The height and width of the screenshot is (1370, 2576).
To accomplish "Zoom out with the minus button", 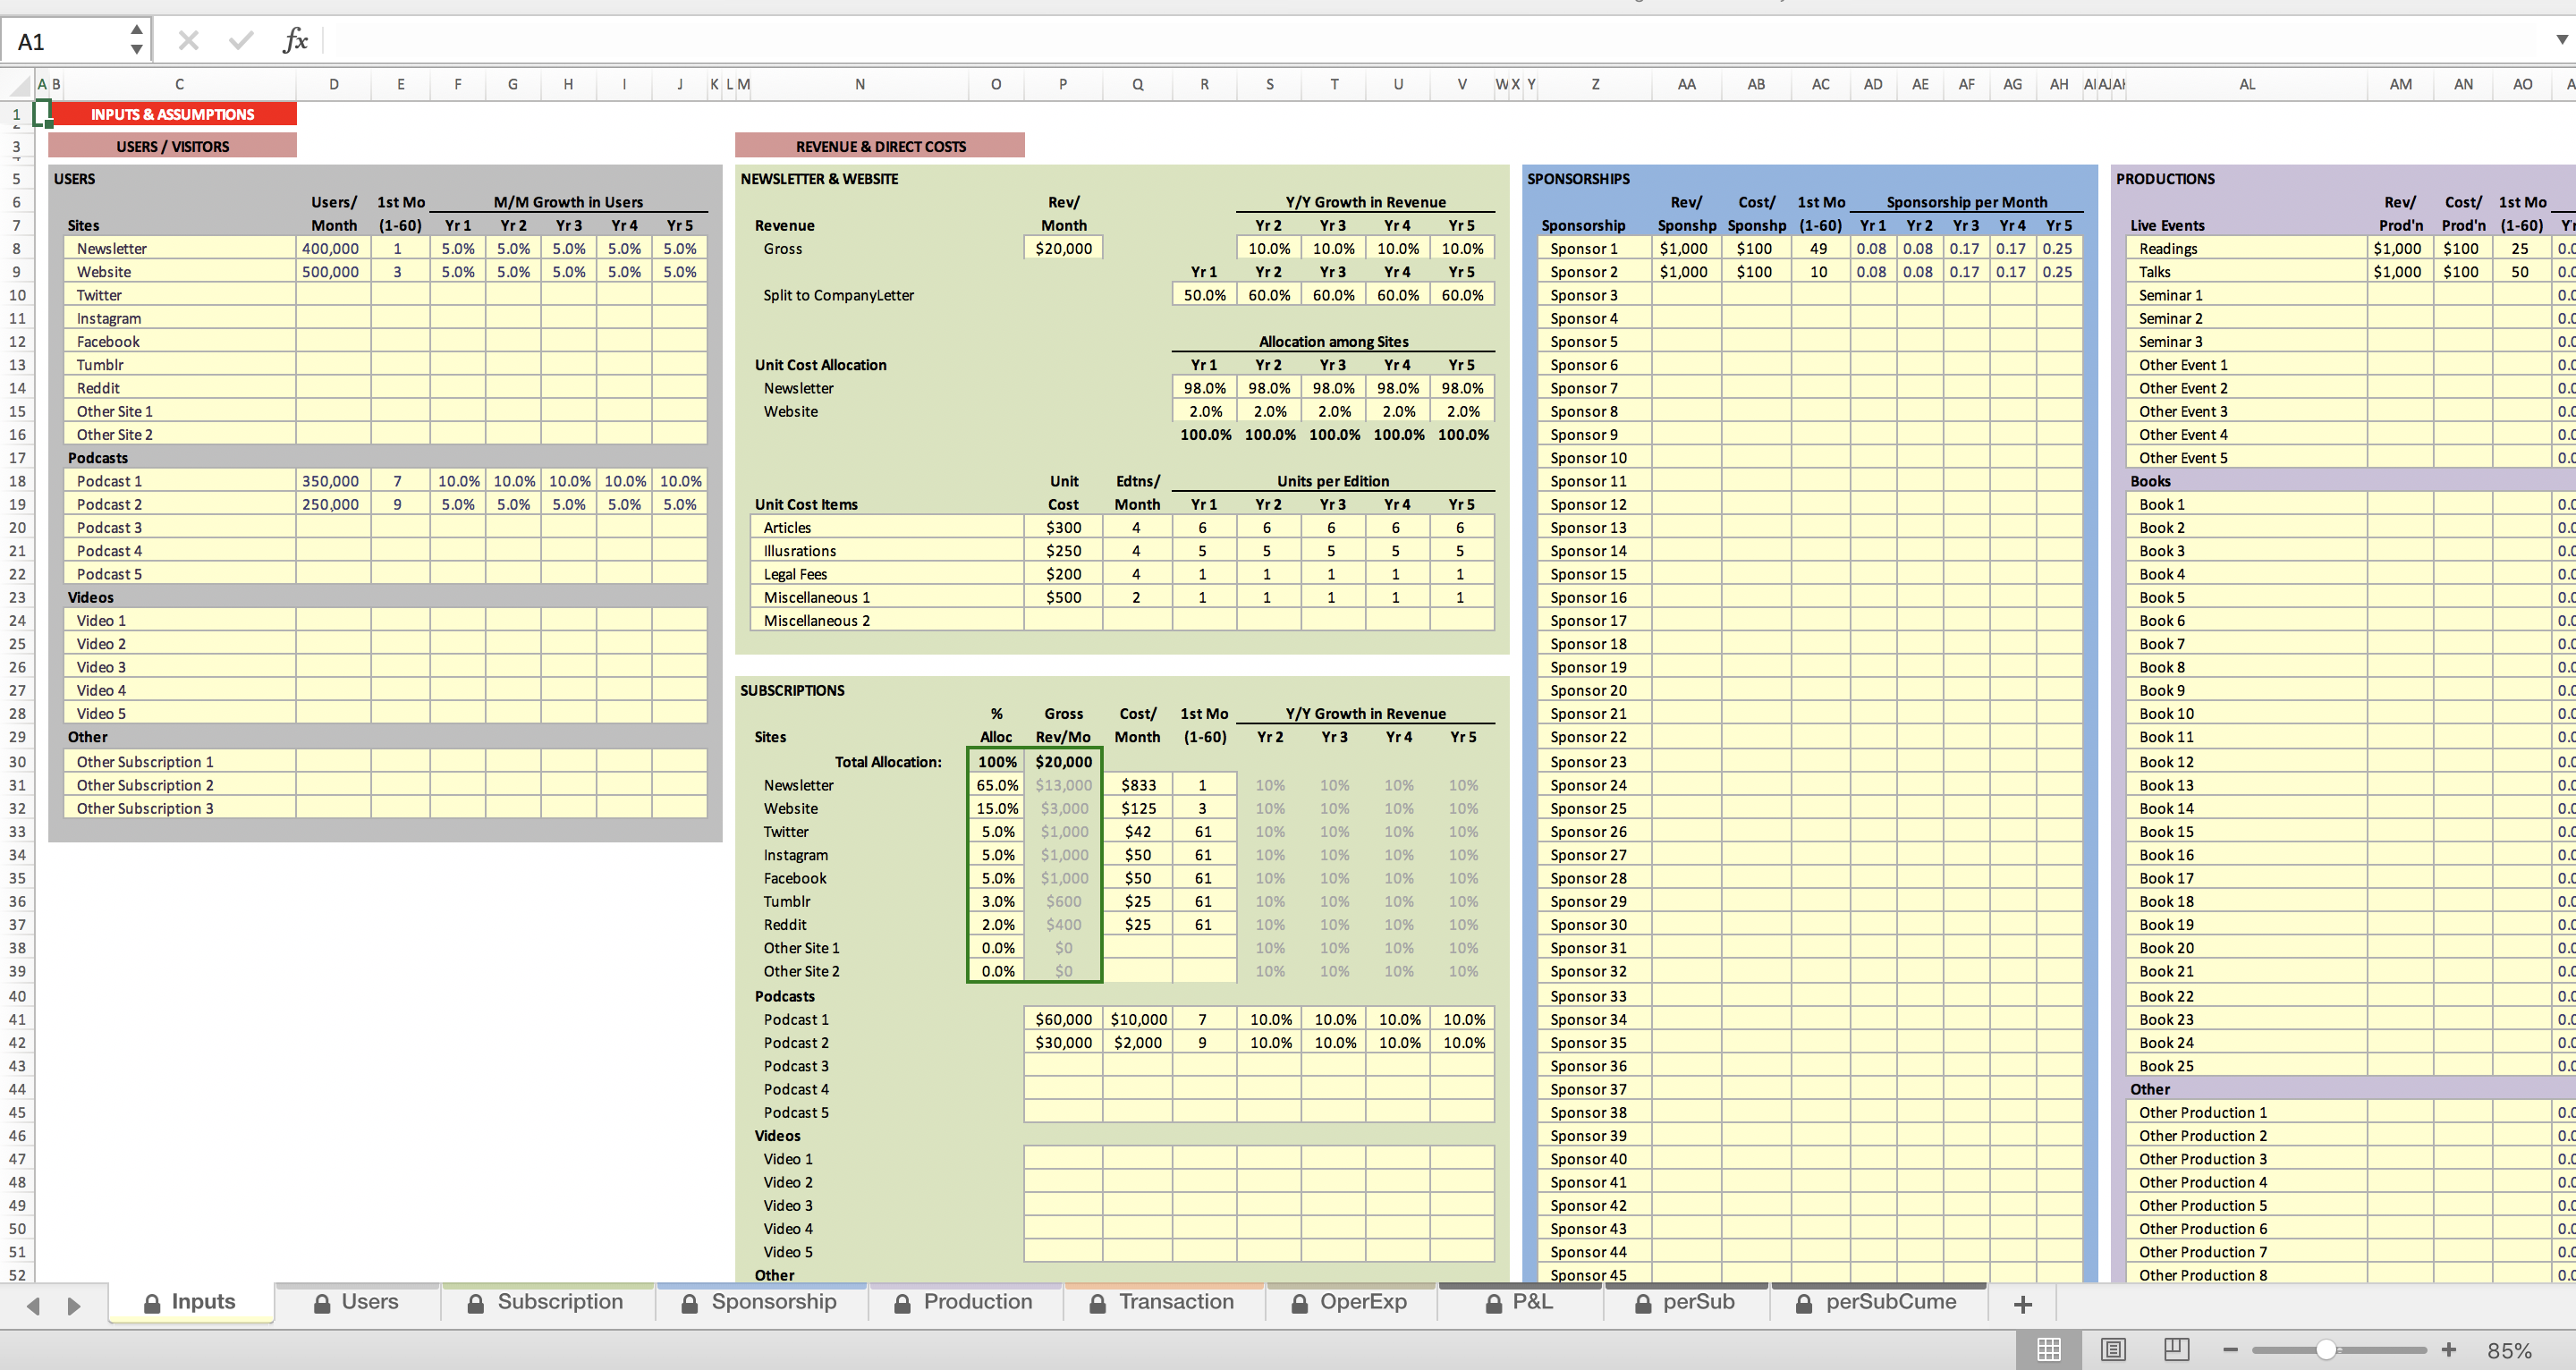I will tap(2230, 1350).
